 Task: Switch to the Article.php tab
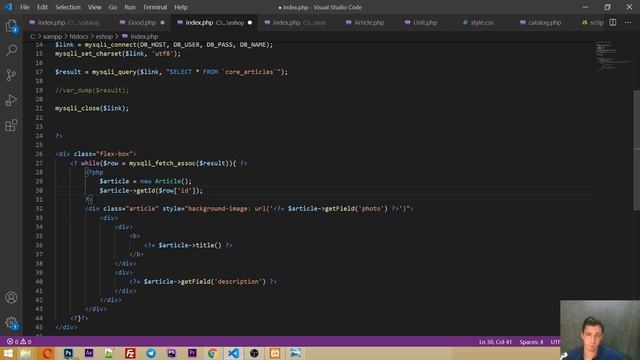pyautogui.click(x=369, y=22)
